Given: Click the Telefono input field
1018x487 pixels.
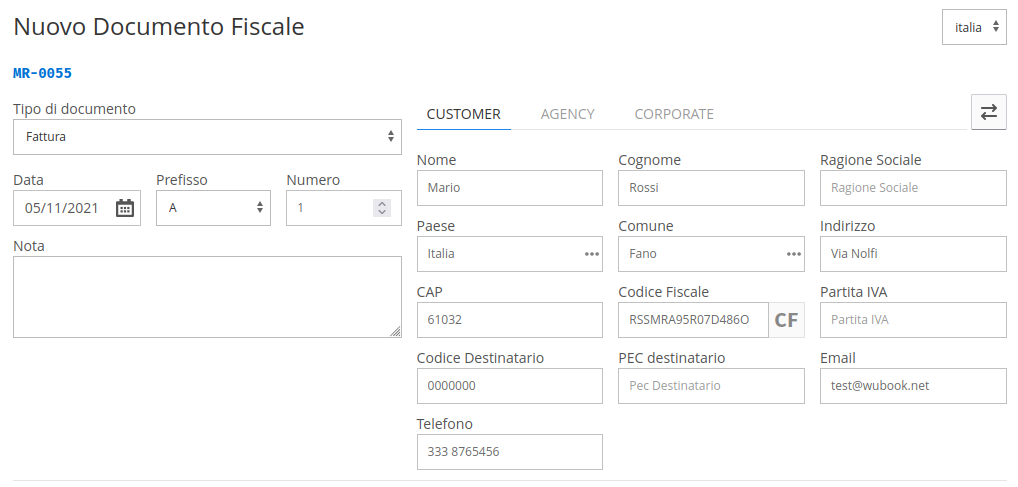Looking at the screenshot, I should [510, 452].
